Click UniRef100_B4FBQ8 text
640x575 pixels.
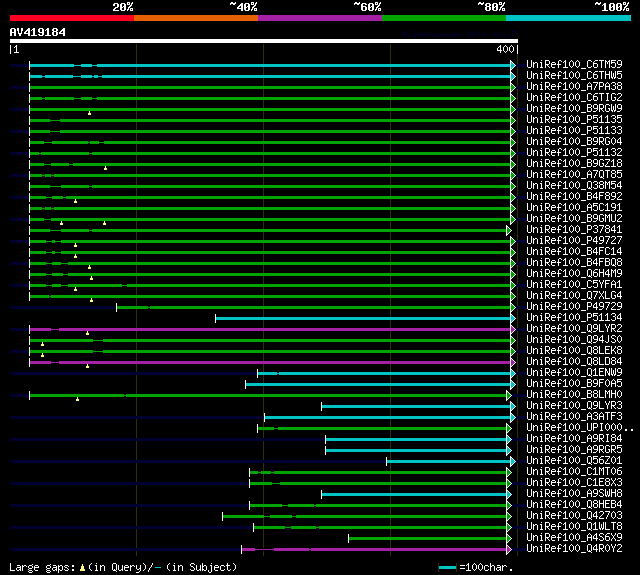click(574, 262)
